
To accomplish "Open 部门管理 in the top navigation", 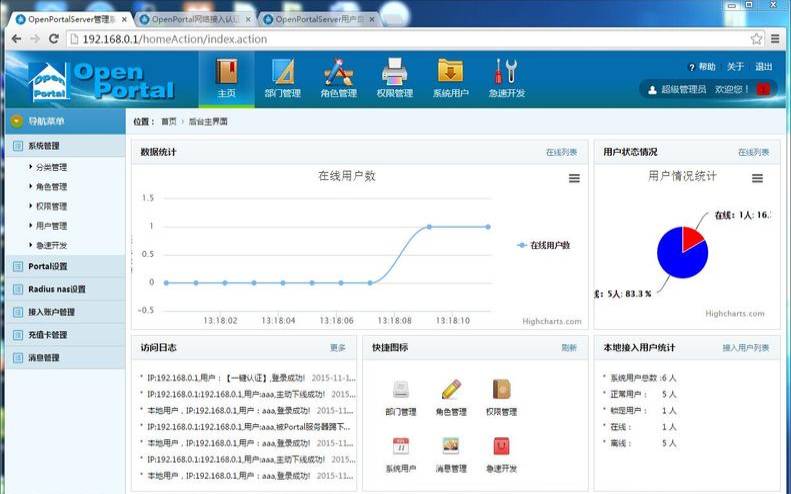I will (x=282, y=78).
